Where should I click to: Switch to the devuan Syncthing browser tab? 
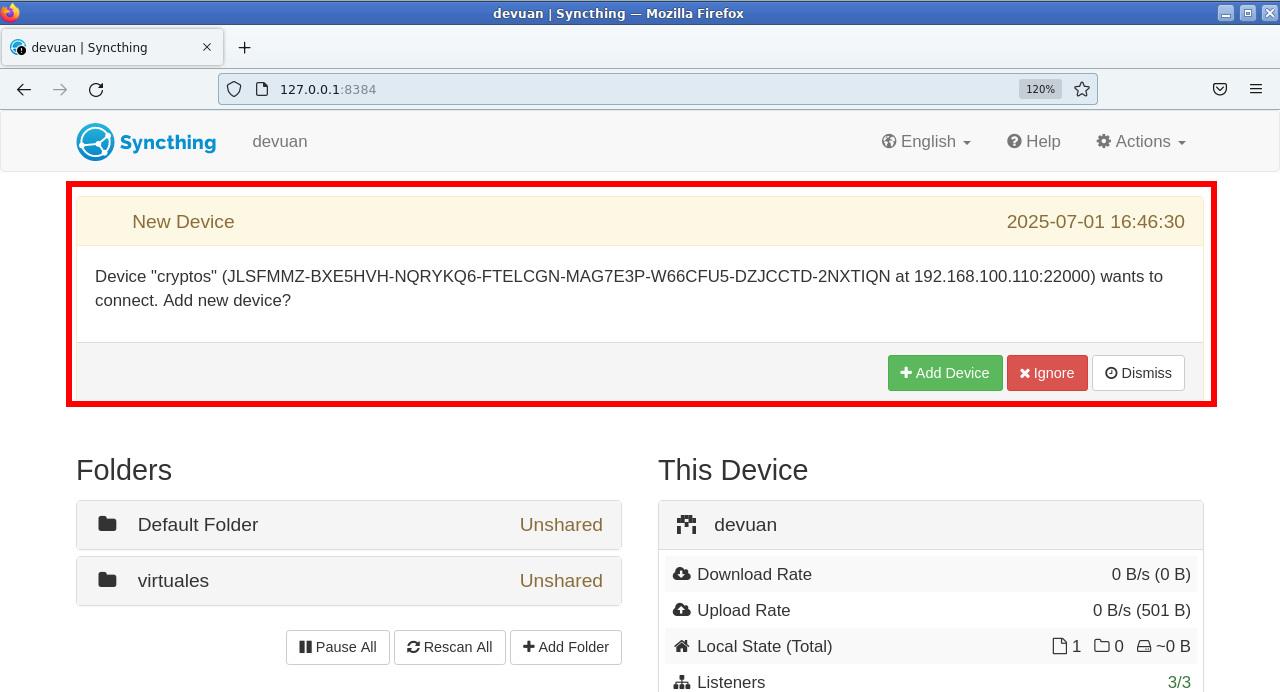click(x=110, y=47)
